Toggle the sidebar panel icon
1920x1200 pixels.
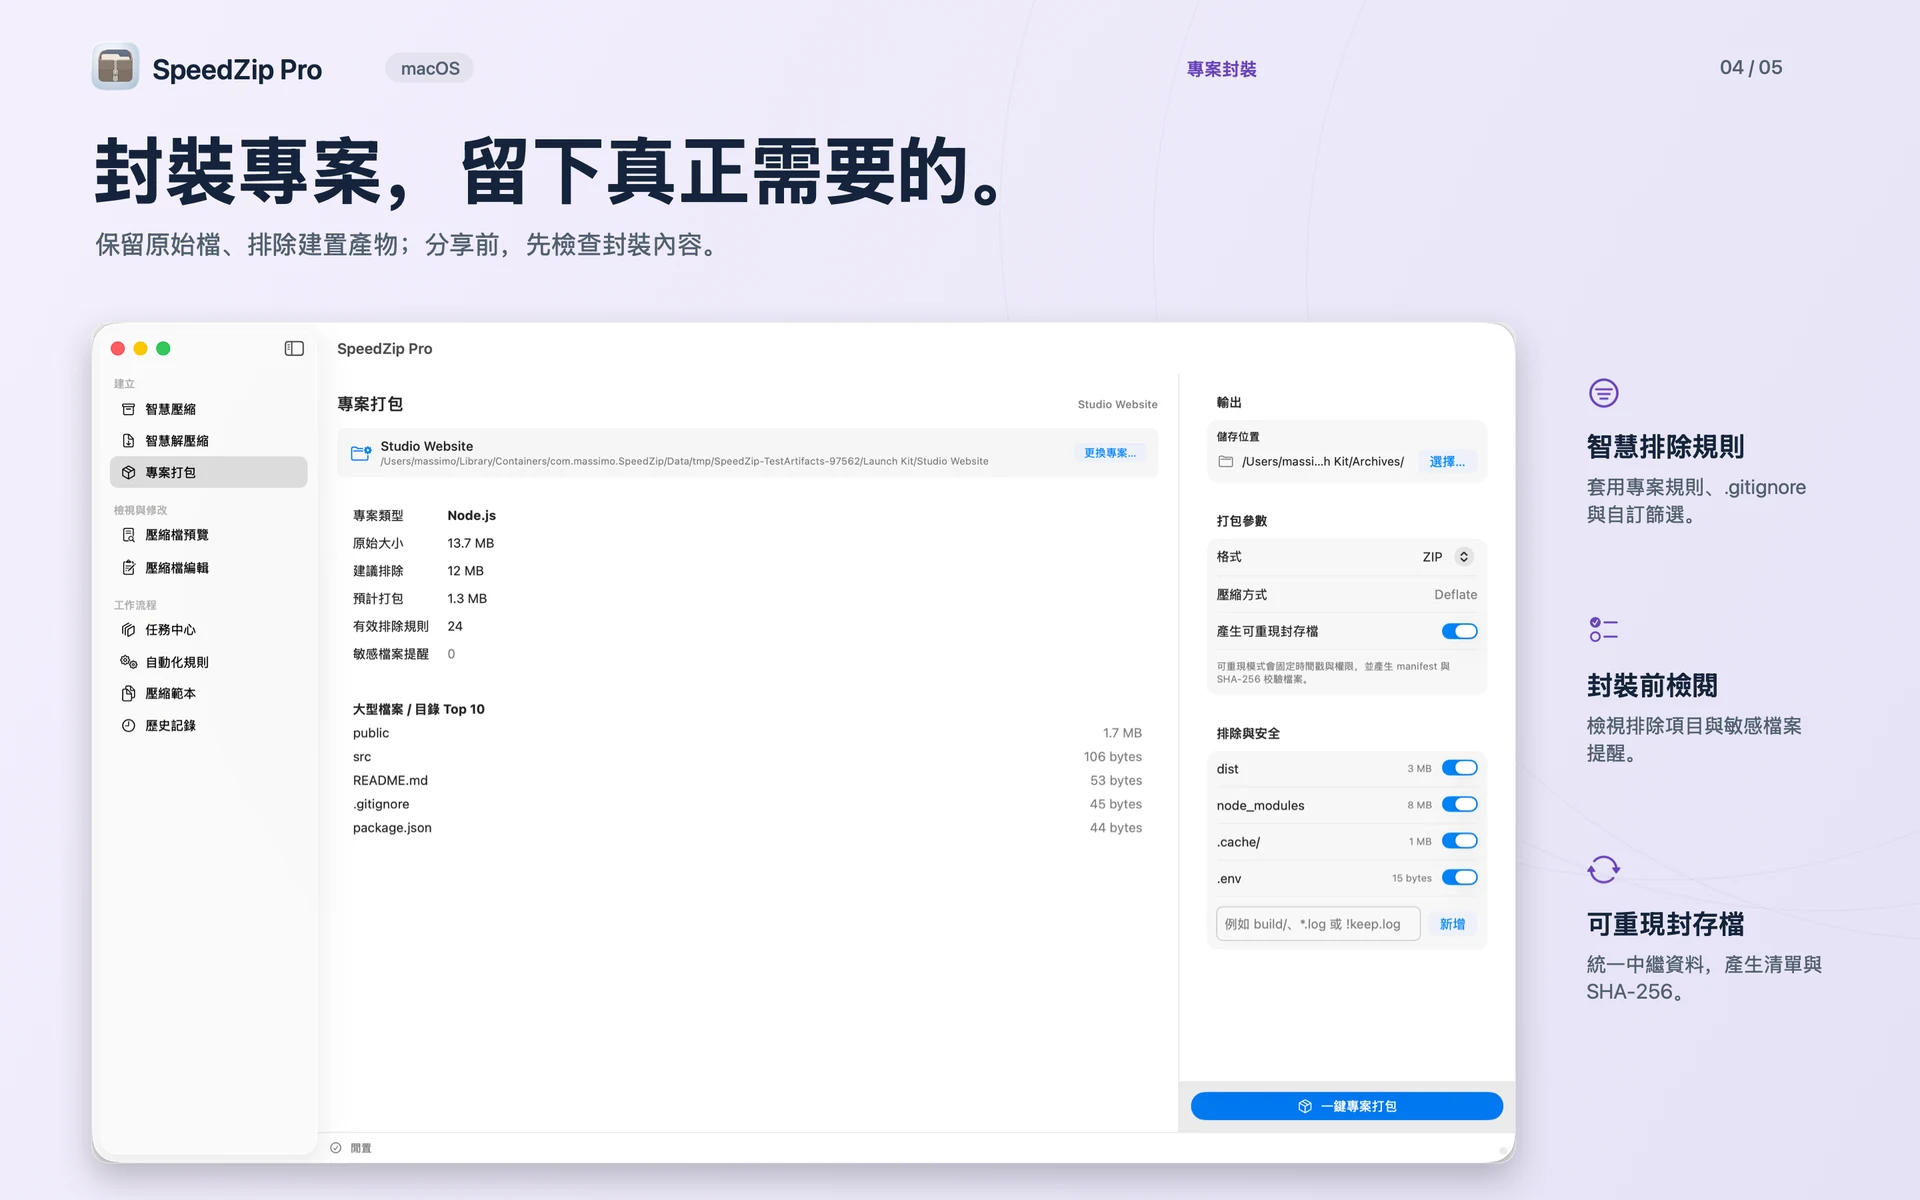(x=294, y=348)
